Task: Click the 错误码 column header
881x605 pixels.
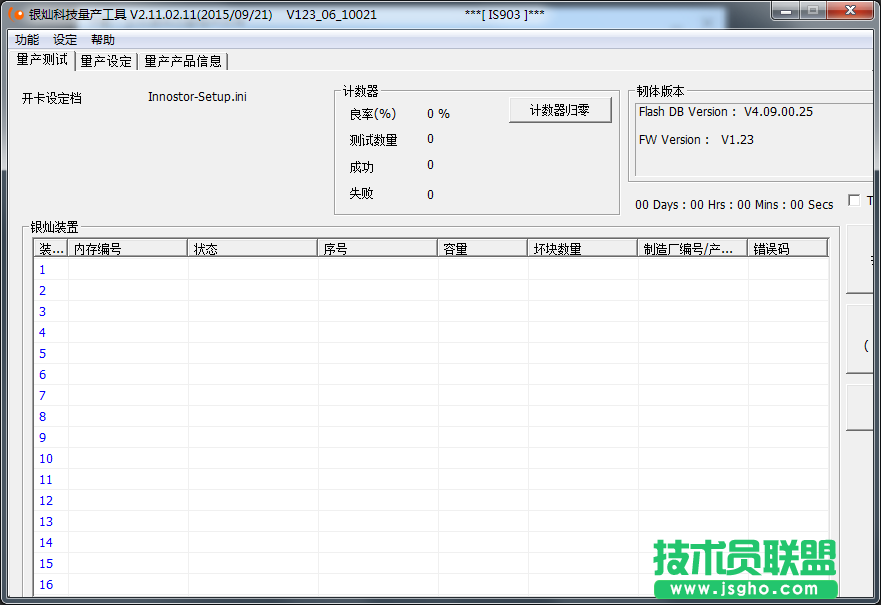Action: [x=787, y=249]
